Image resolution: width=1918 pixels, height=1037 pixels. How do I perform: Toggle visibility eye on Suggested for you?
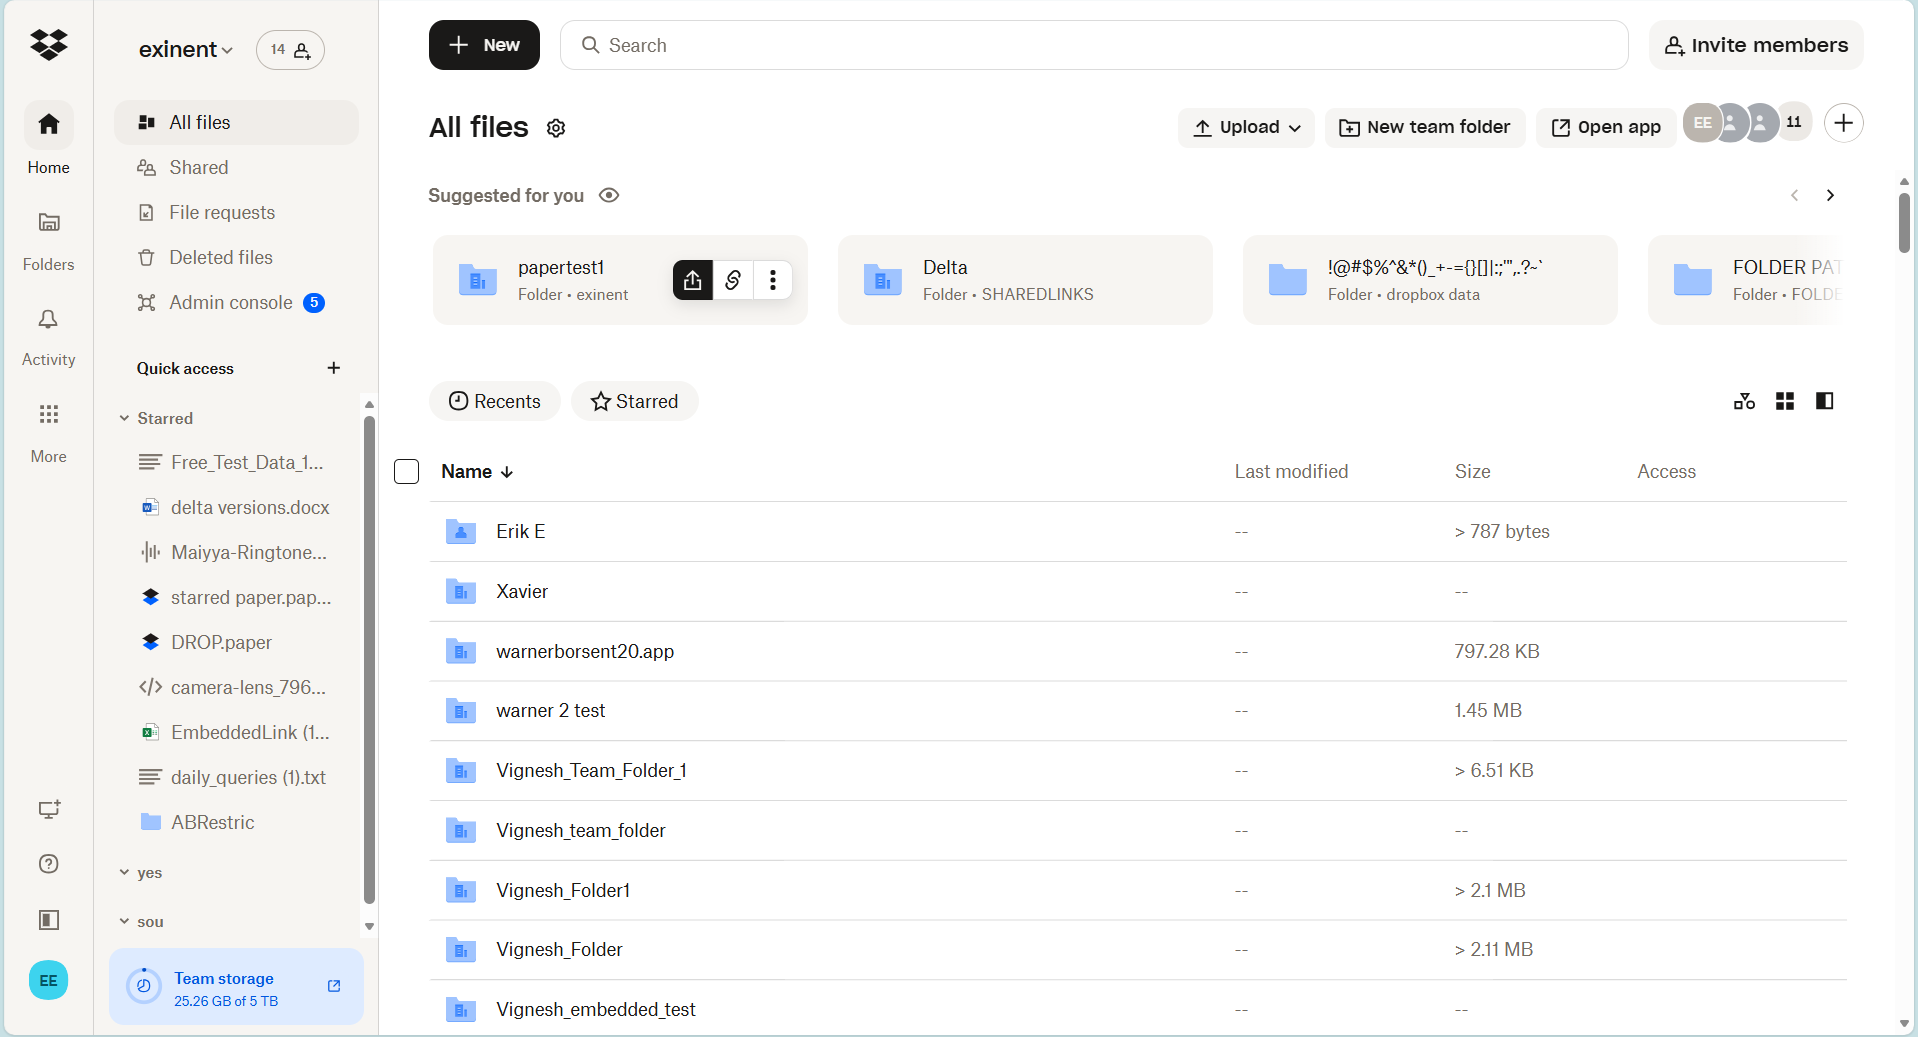tap(610, 195)
